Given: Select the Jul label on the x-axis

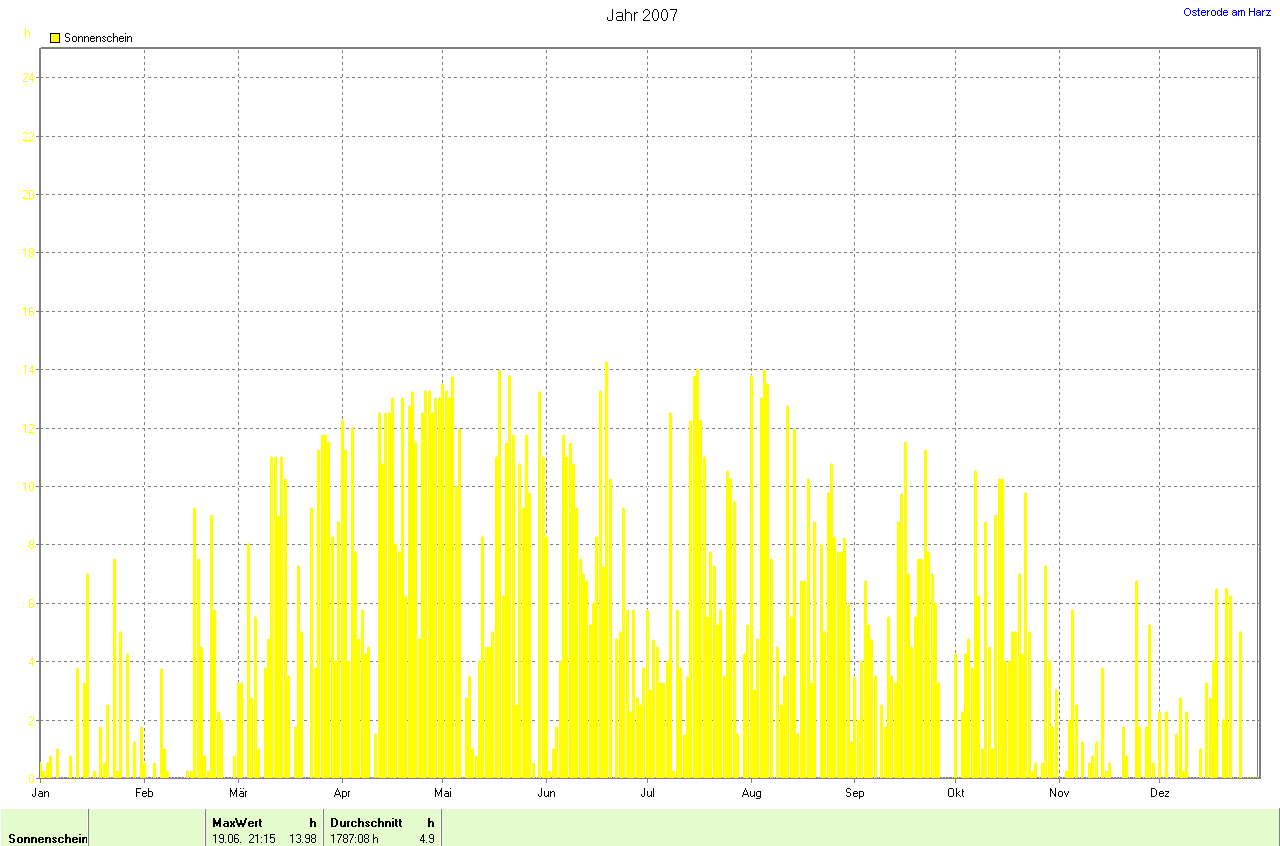Looking at the screenshot, I should tap(647, 793).
